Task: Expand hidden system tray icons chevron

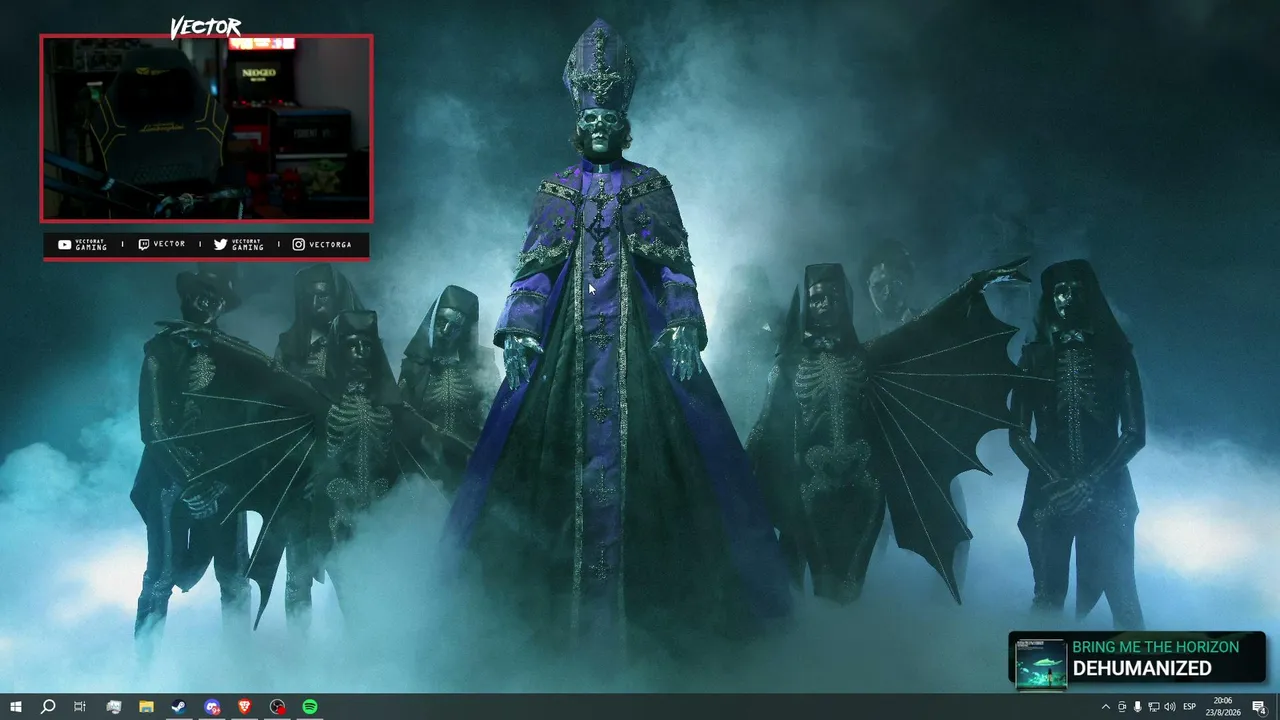Action: [1105, 707]
